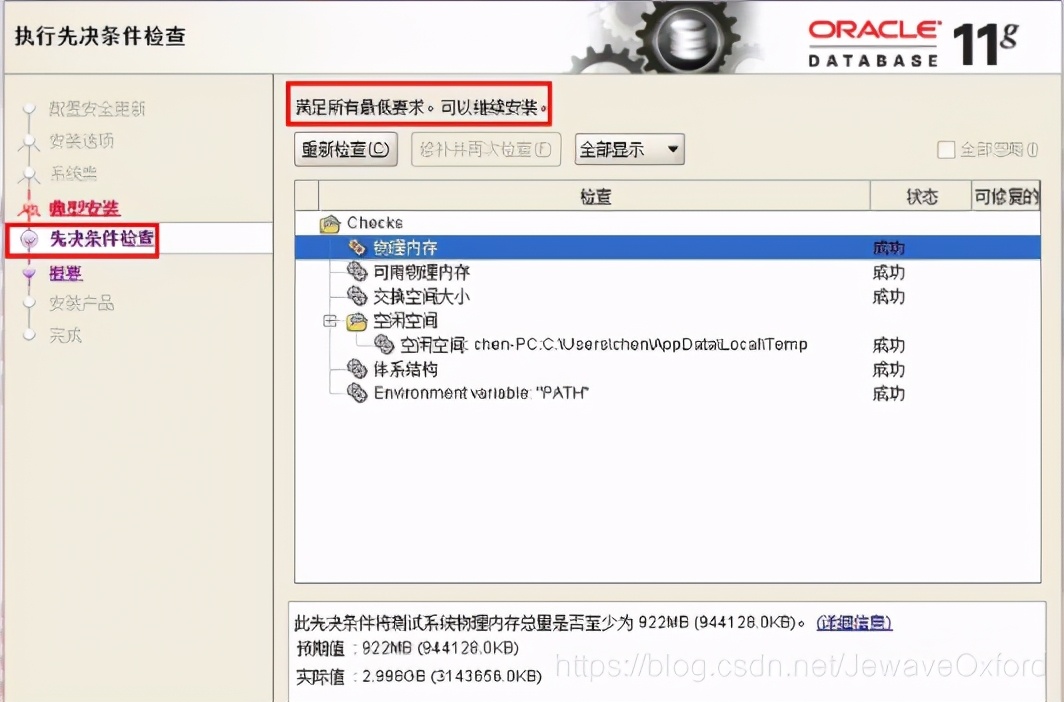Screen dimensions: 1064x702
Task: Select the 空闲空间 folder row
Action: [x=668, y=321]
